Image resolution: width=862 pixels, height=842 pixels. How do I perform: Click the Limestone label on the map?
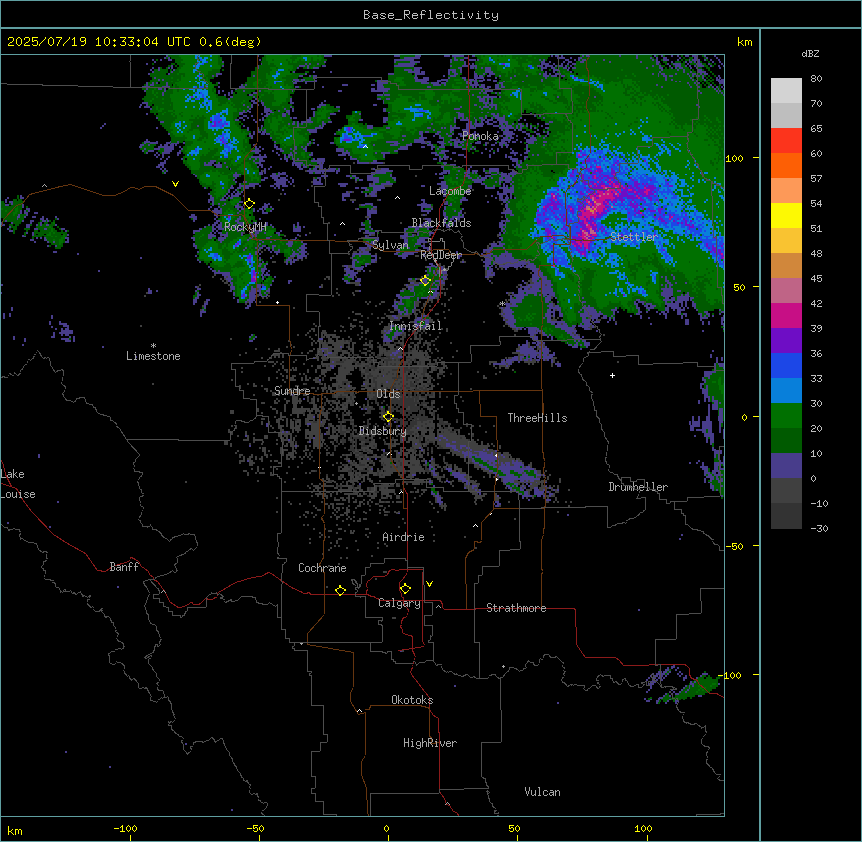[x=153, y=356]
